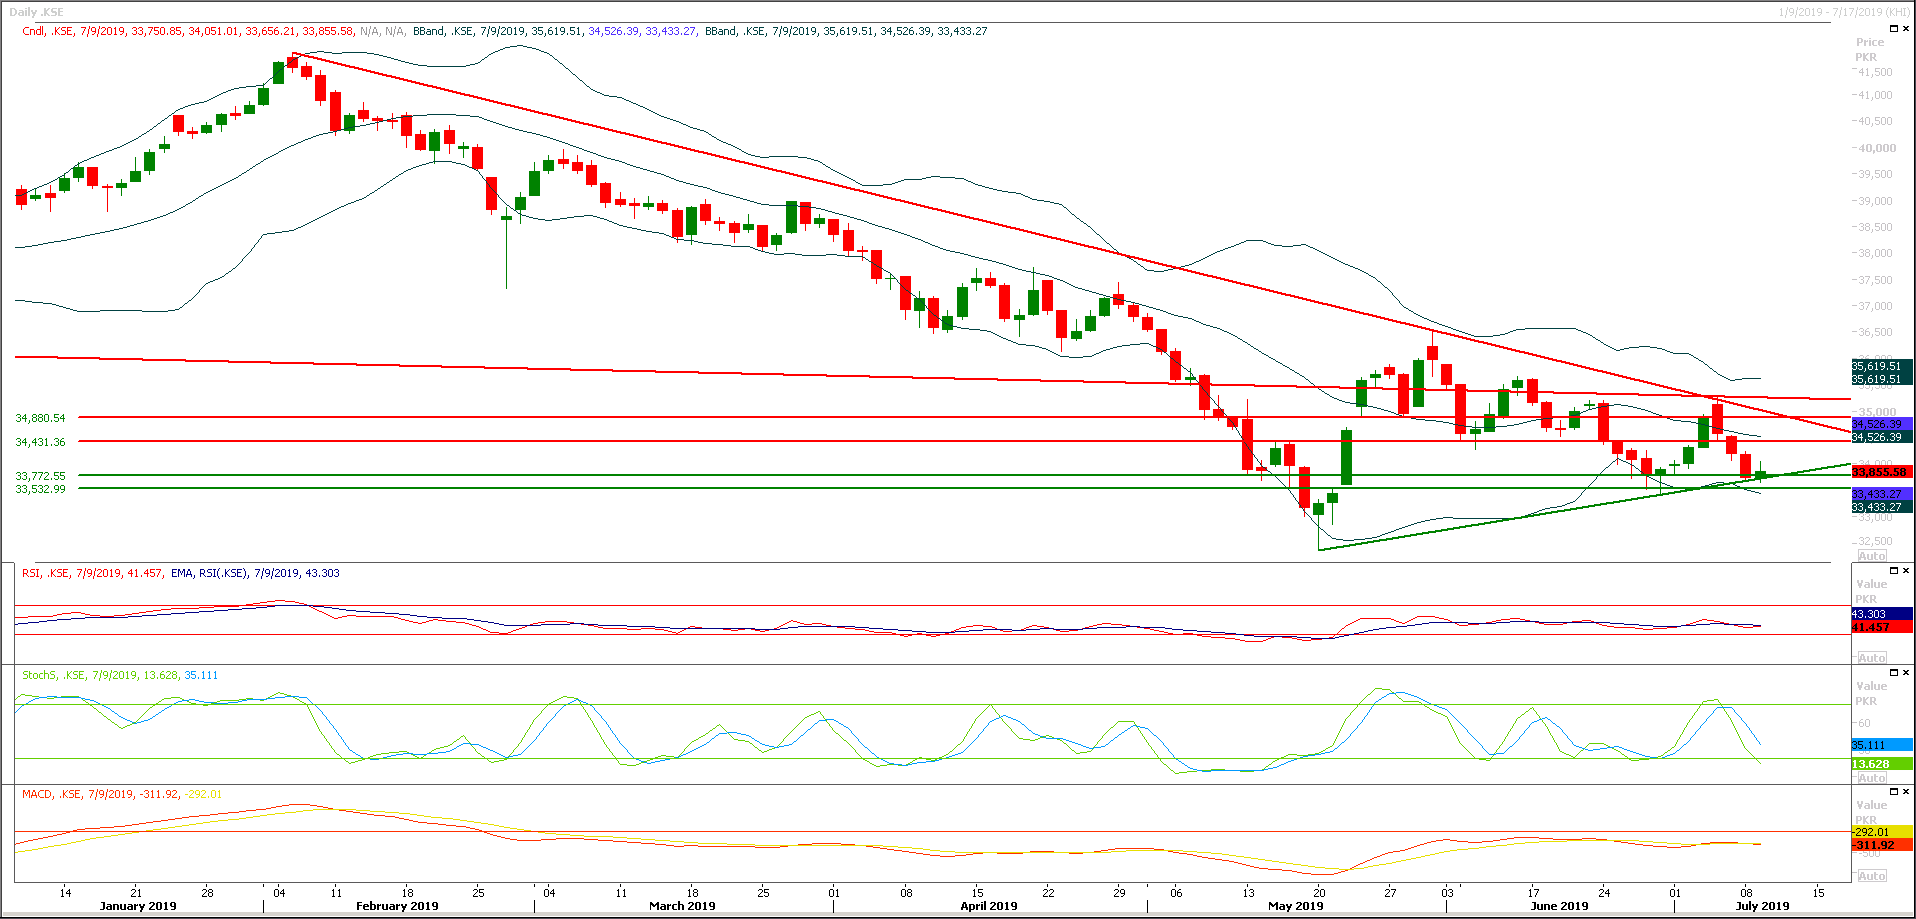Close the MACD indicator panel
The image size is (1916, 919).
(1907, 789)
